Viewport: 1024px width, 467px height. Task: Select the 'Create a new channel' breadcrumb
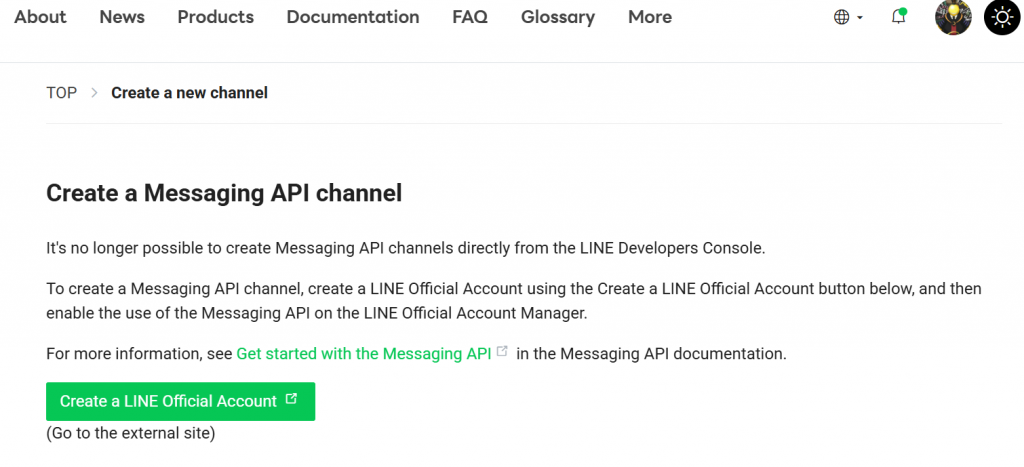pyautogui.click(x=189, y=93)
